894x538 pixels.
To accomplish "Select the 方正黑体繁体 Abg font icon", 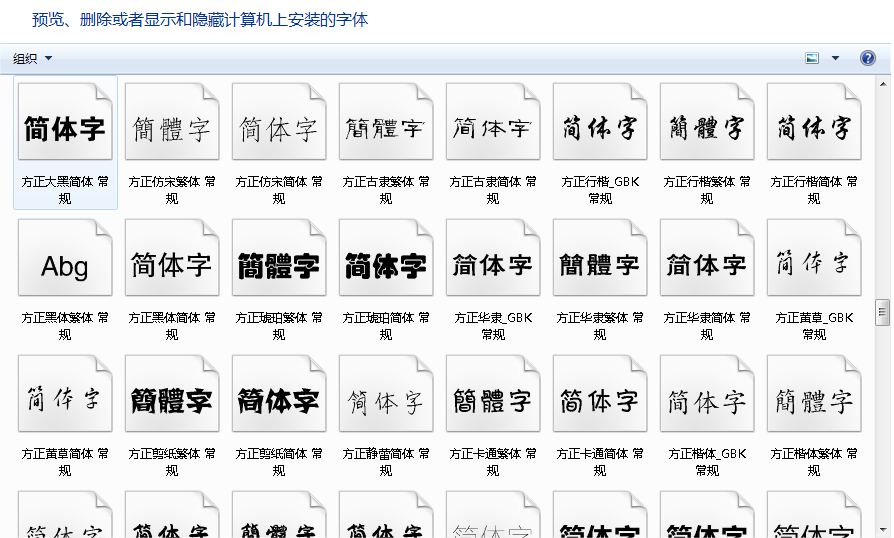I will [65, 258].
